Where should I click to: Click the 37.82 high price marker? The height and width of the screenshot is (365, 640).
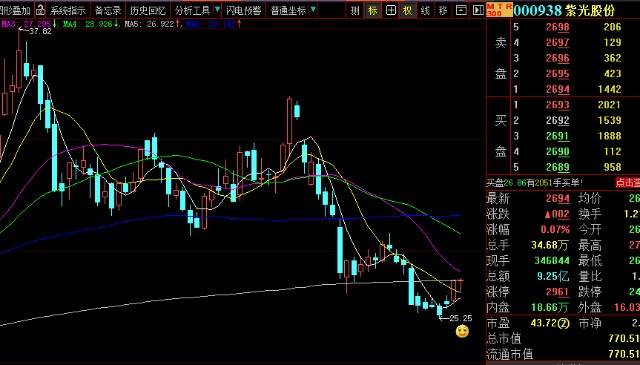point(40,31)
